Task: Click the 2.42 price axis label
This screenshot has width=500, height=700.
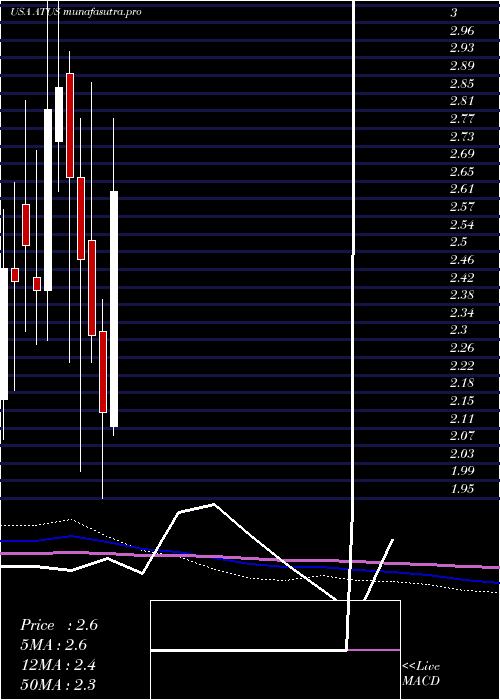Action: pos(462,278)
